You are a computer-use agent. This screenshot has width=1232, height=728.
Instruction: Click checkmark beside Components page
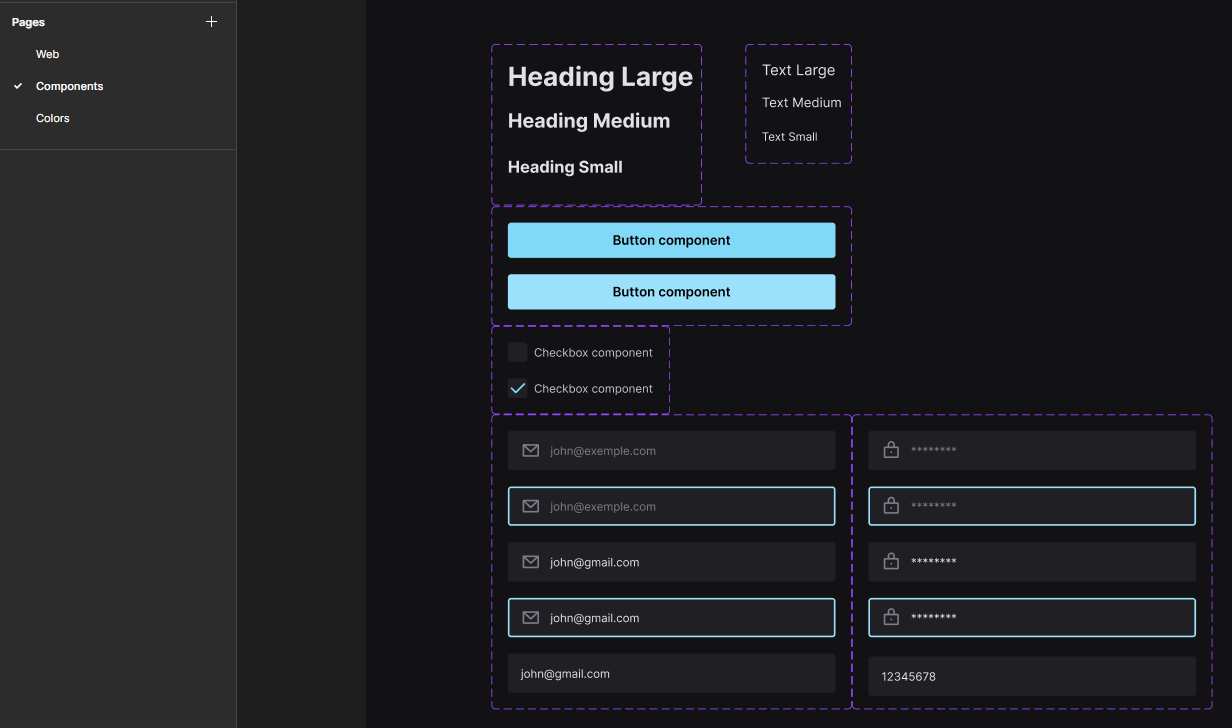click(18, 86)
